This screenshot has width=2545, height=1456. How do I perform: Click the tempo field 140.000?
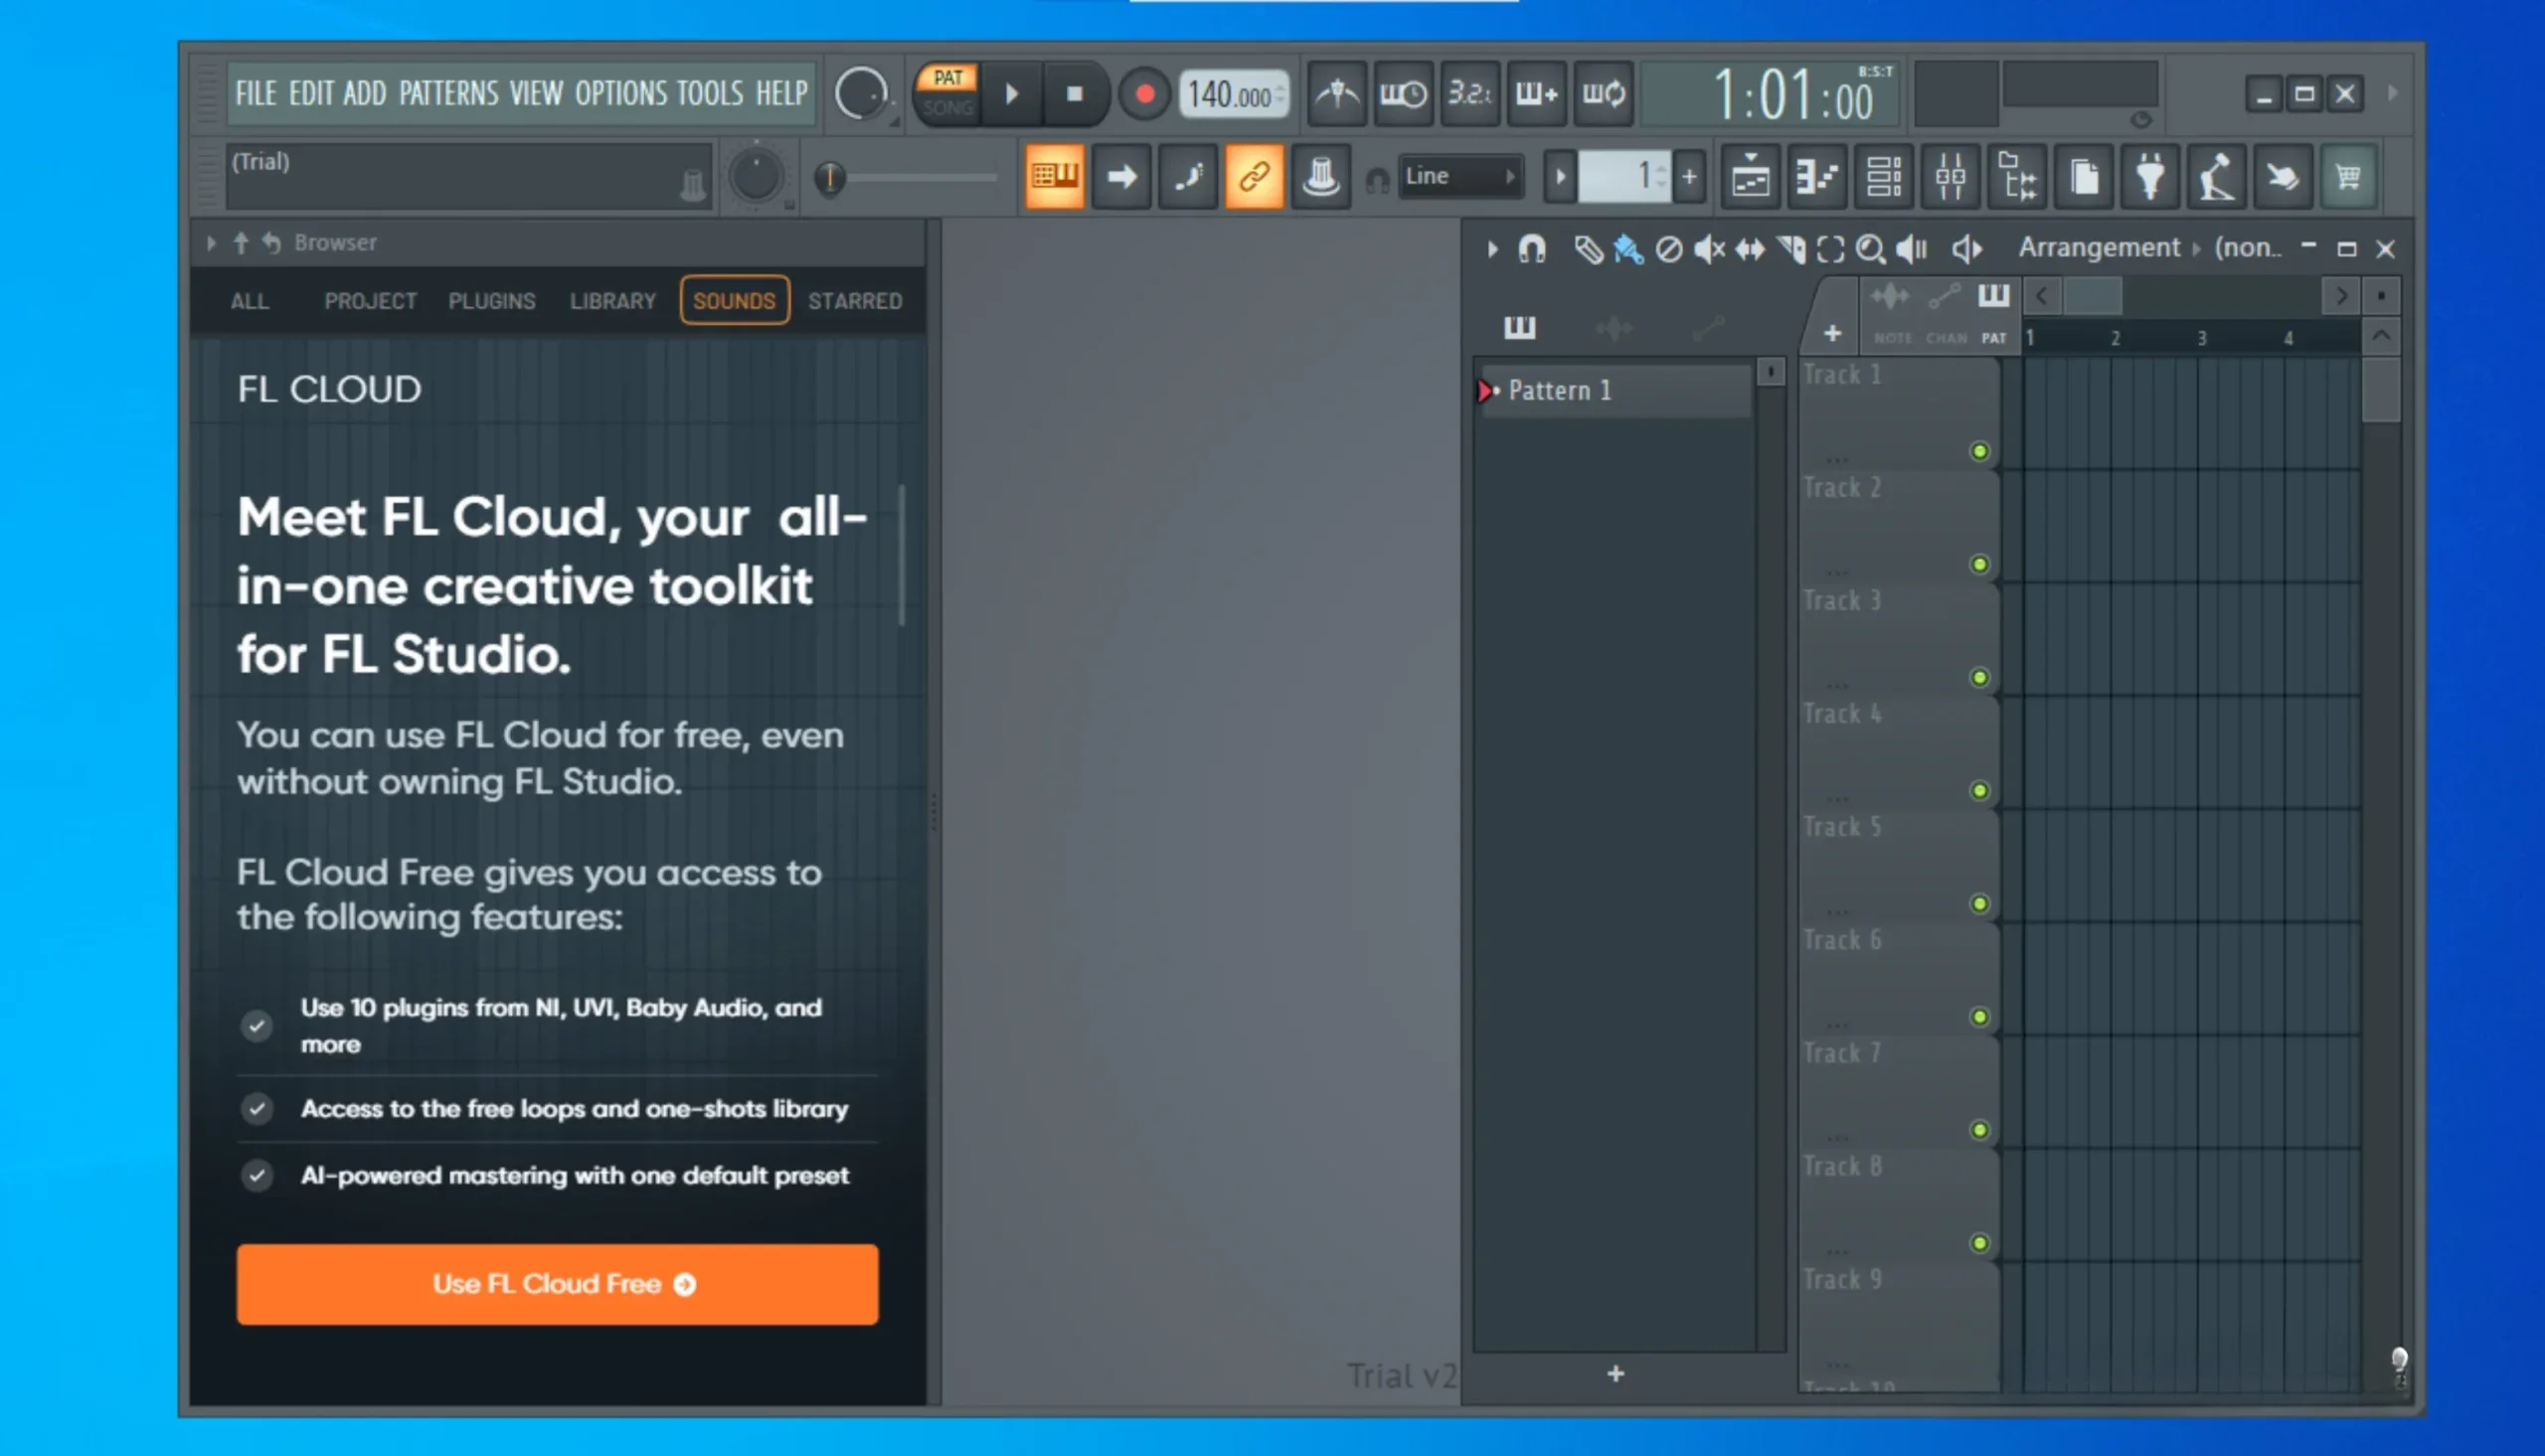pyautogui.click(x=1234, y=95)
